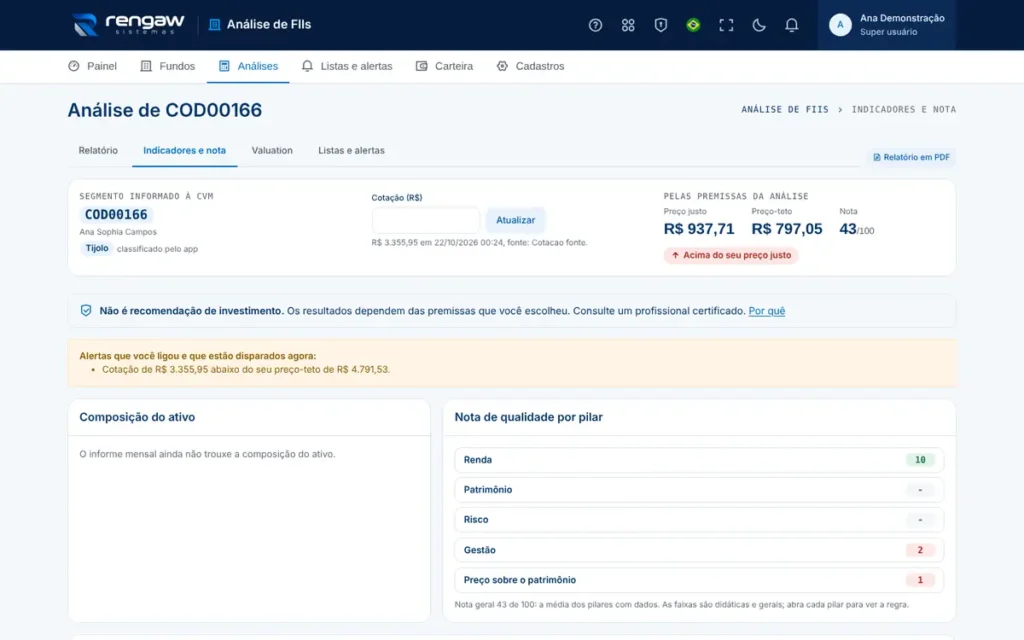Click the Preço justo R$ 937,71 value
The image size is (1024, 640).
click(699, 229)
